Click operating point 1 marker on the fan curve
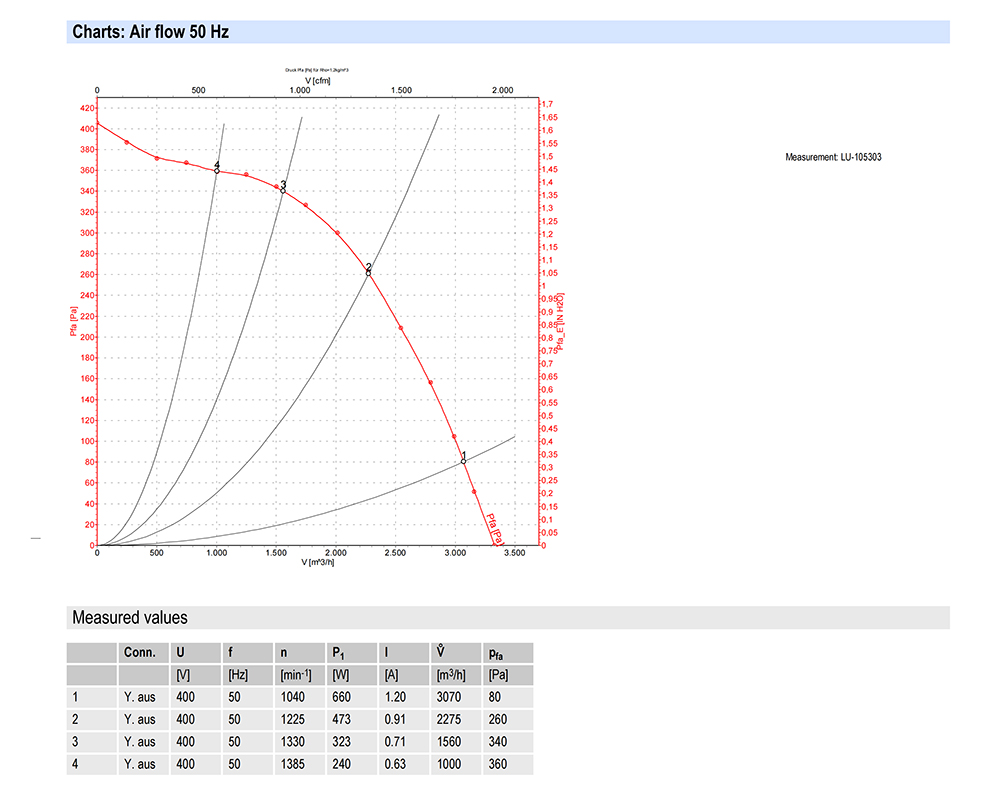 [463, 461]
